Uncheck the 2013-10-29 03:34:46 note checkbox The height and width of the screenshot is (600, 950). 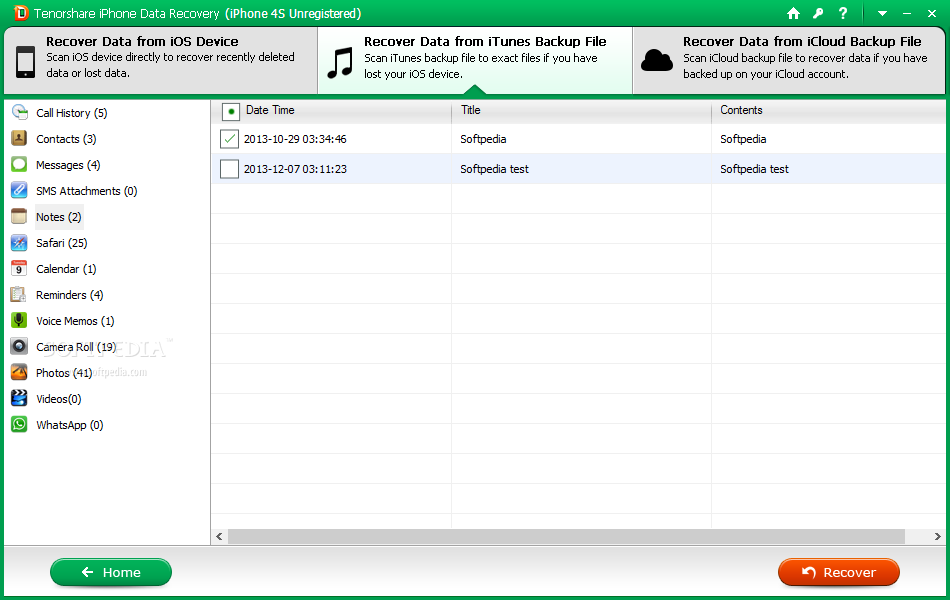tap(230, 139)
